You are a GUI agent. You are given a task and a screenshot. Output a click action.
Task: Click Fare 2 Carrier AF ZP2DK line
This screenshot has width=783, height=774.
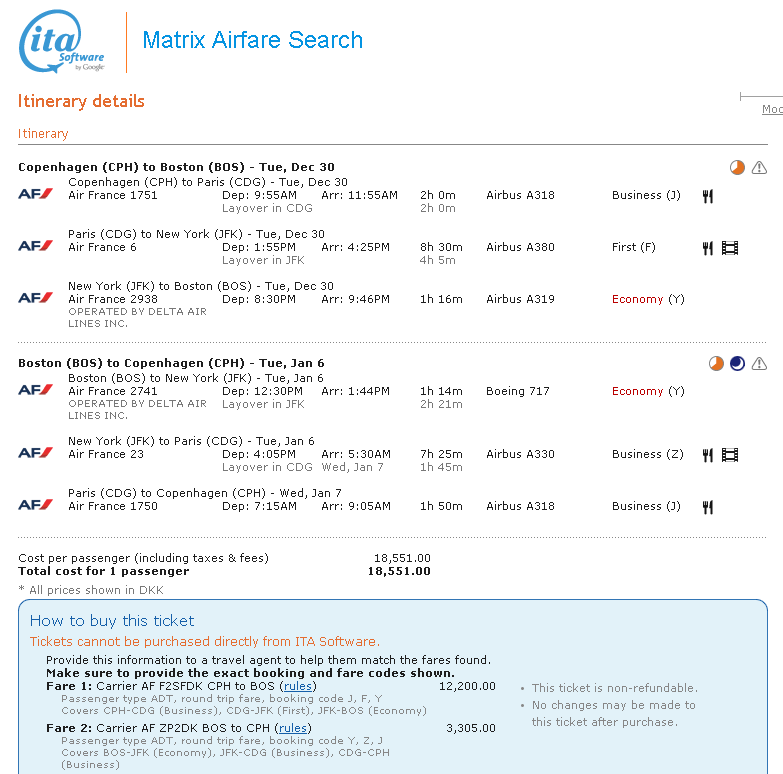pyautogui.click(x=179, y=728)
